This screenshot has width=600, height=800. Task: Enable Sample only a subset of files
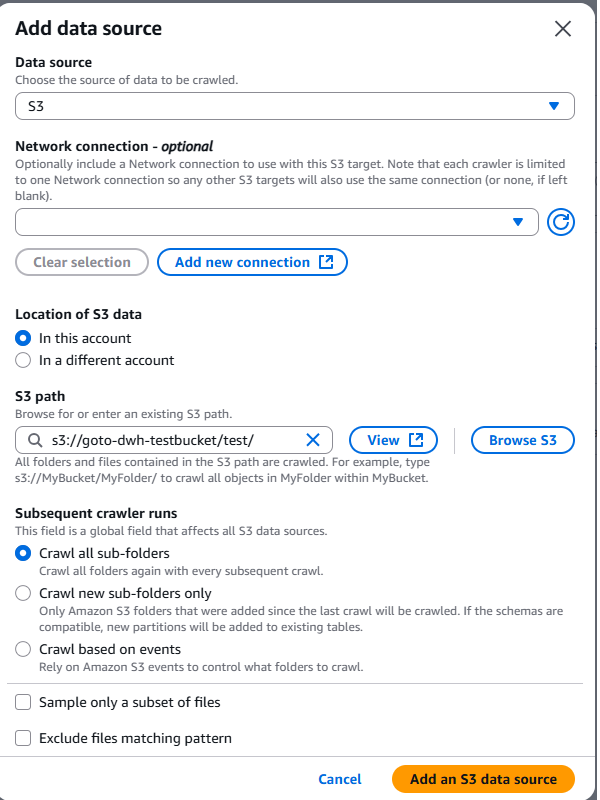pyautogui.click(x=24, y=702)
